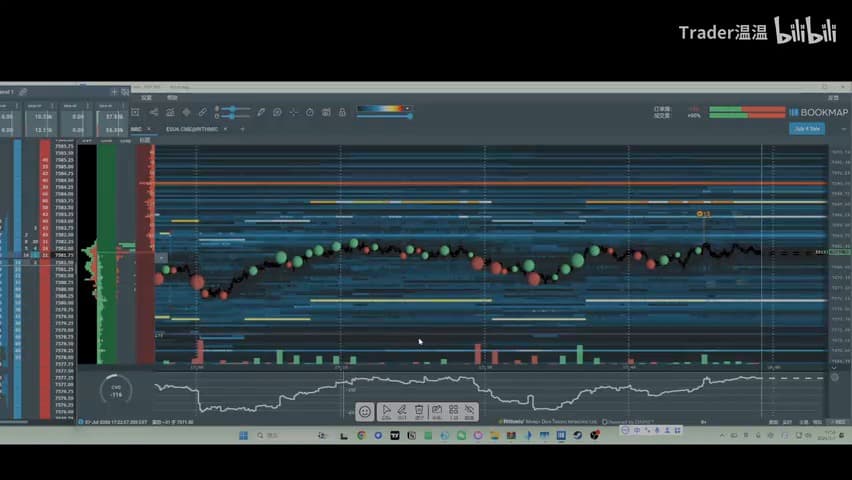This screenshot has height=480, width=852.
Task: Click the link chain icon in toolbar
Action: (x=202, y=112)
